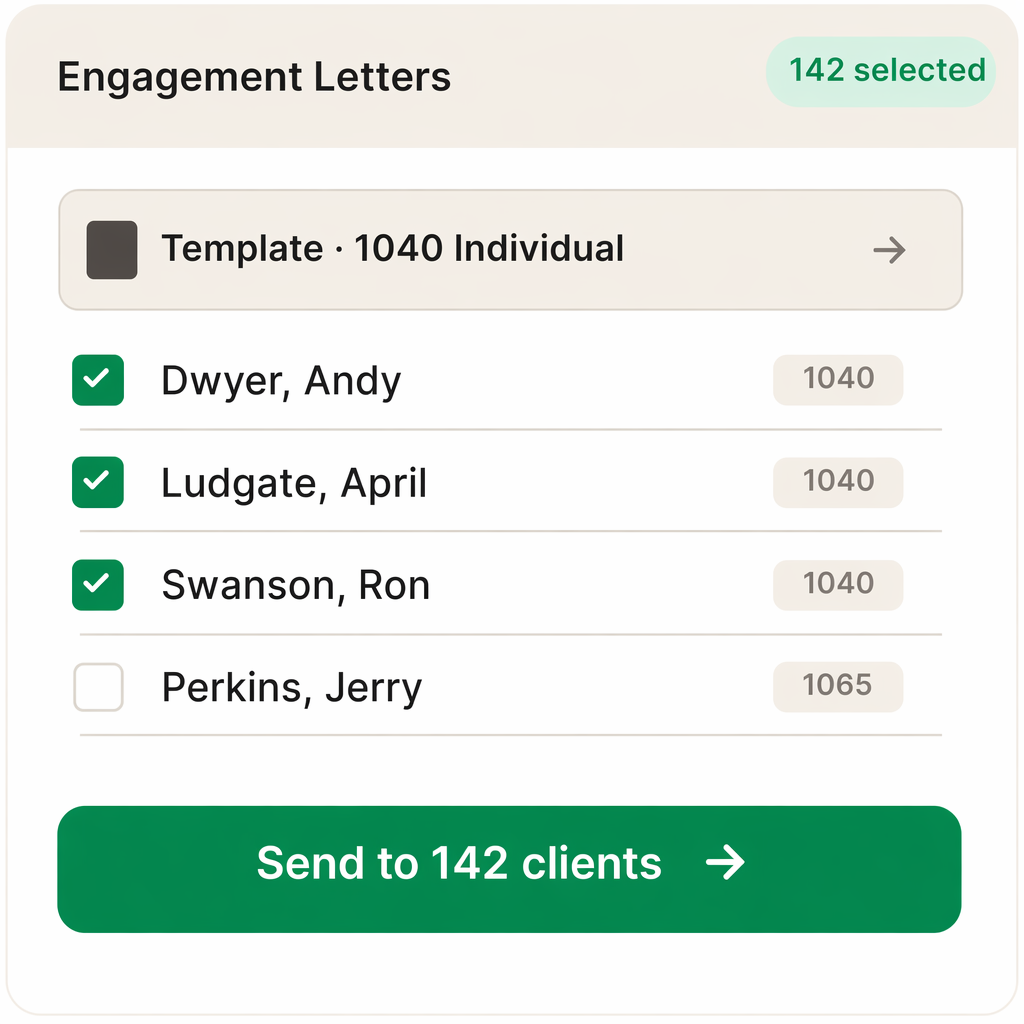Click the green 142 selected badge

880,70
